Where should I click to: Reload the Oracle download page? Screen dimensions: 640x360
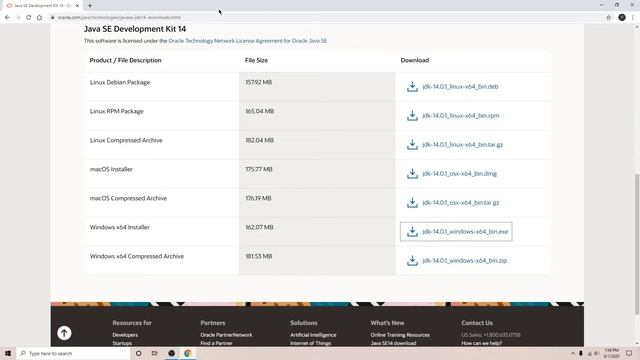click(x=29, y=18)
